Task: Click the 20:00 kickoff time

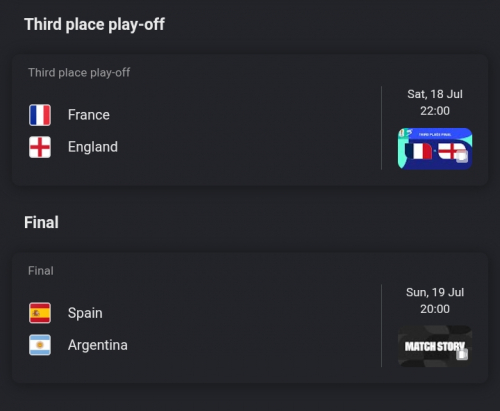Action: pyautogui.click(x=435, y=309)
